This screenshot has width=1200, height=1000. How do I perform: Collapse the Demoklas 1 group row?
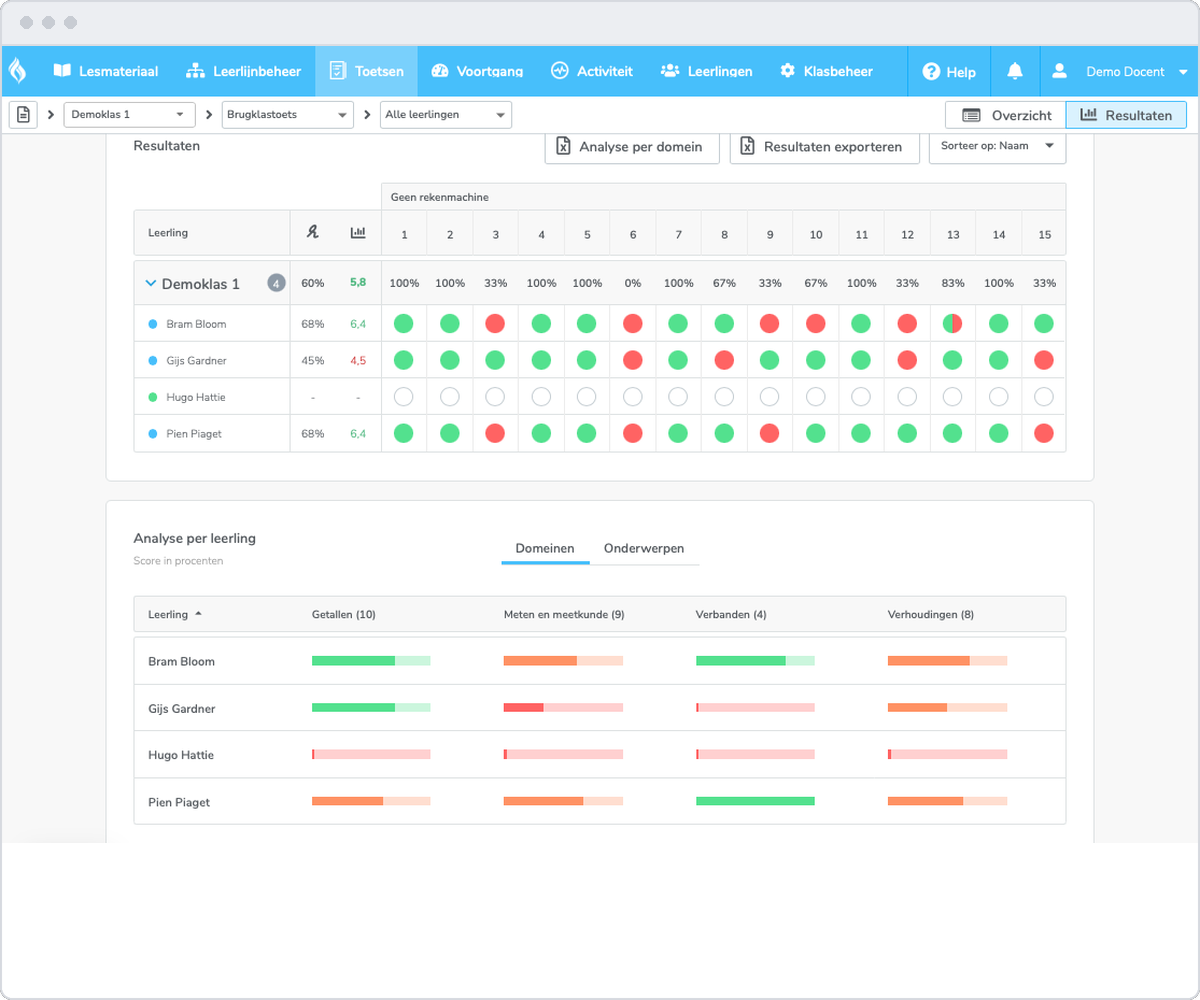click(151, 283)
